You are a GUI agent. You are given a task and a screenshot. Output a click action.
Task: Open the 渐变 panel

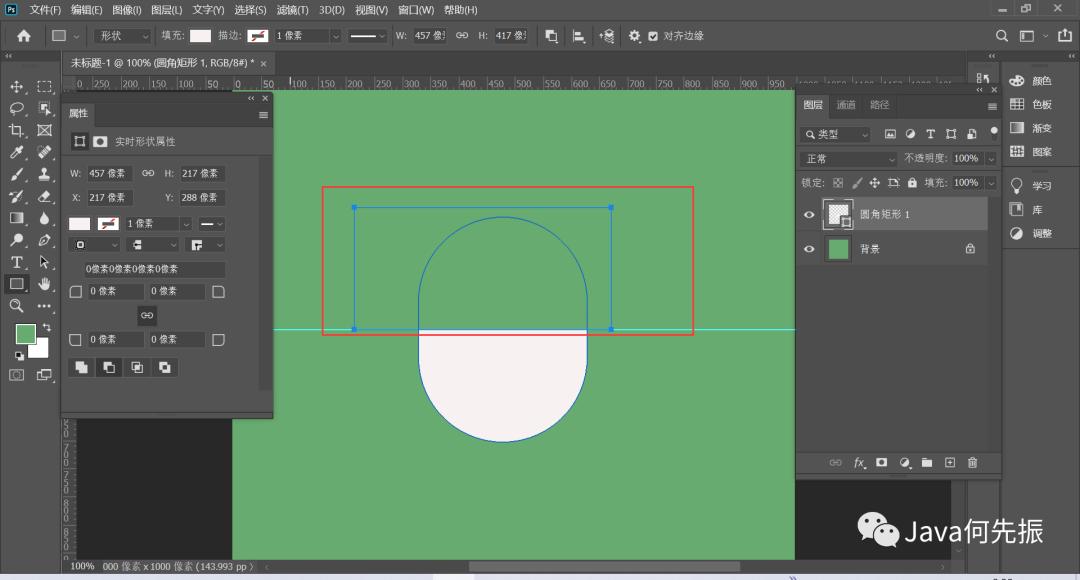[1041, 128]
